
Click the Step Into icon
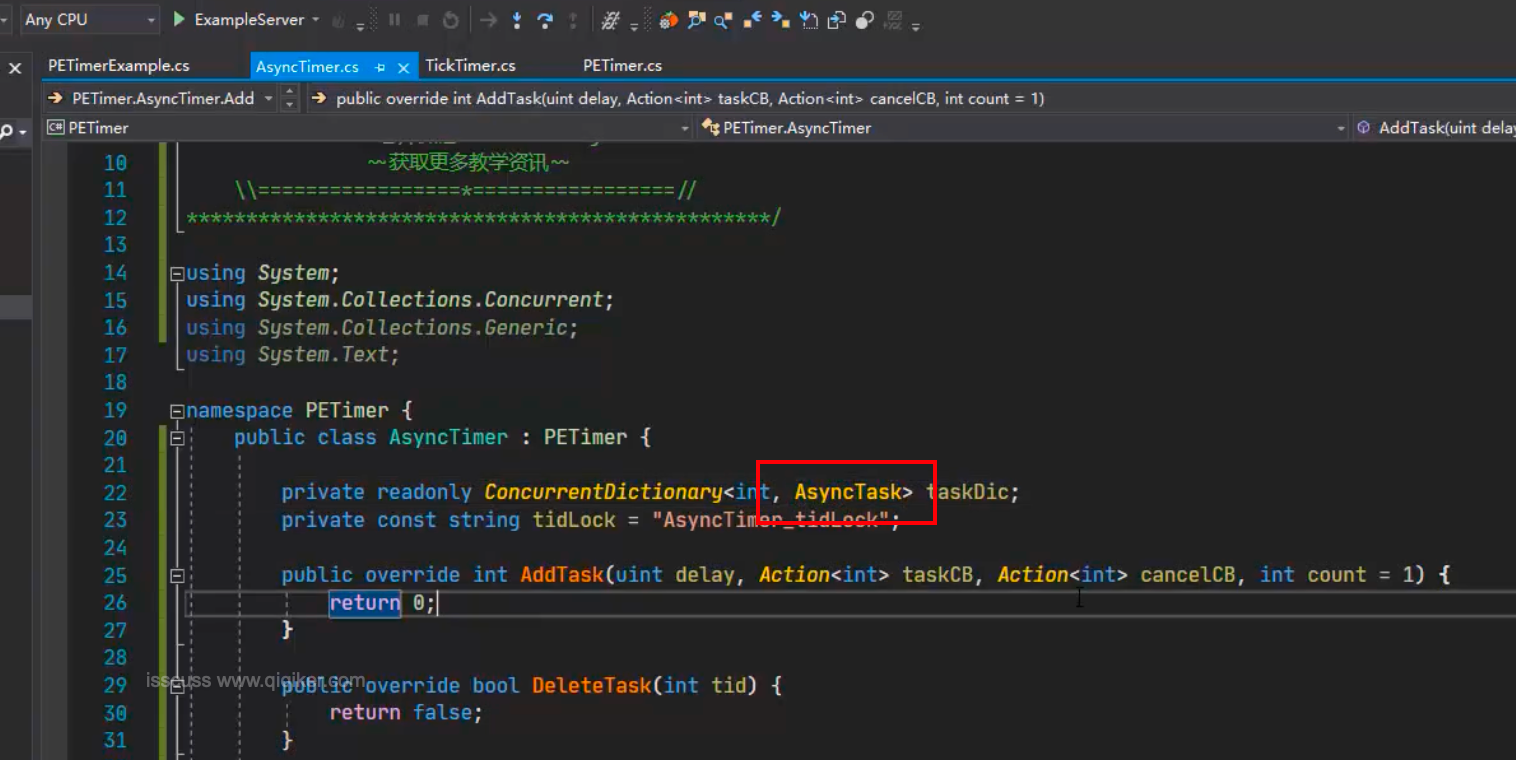point(517,20)
